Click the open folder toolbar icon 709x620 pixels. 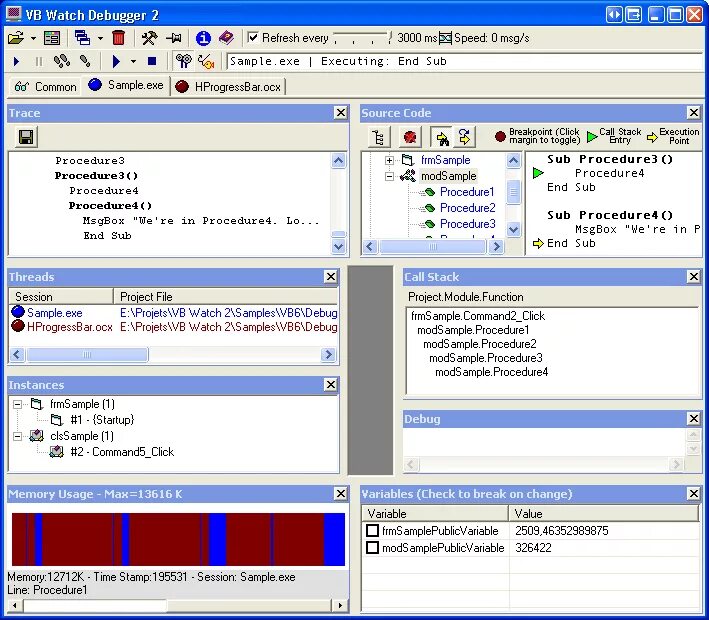pos(16,38)
